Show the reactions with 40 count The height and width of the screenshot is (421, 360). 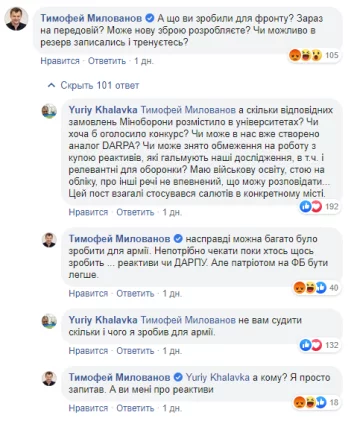click(316, 287)
